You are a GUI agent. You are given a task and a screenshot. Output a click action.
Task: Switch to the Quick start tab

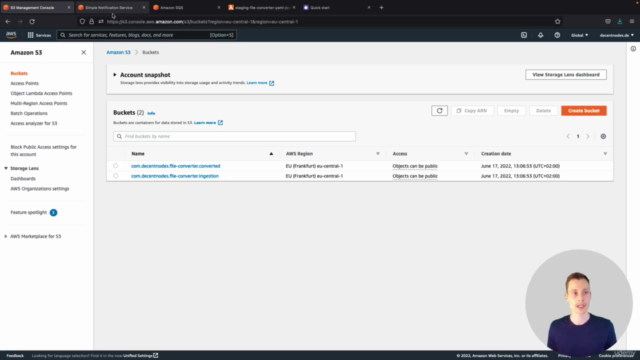click(336, 7)
